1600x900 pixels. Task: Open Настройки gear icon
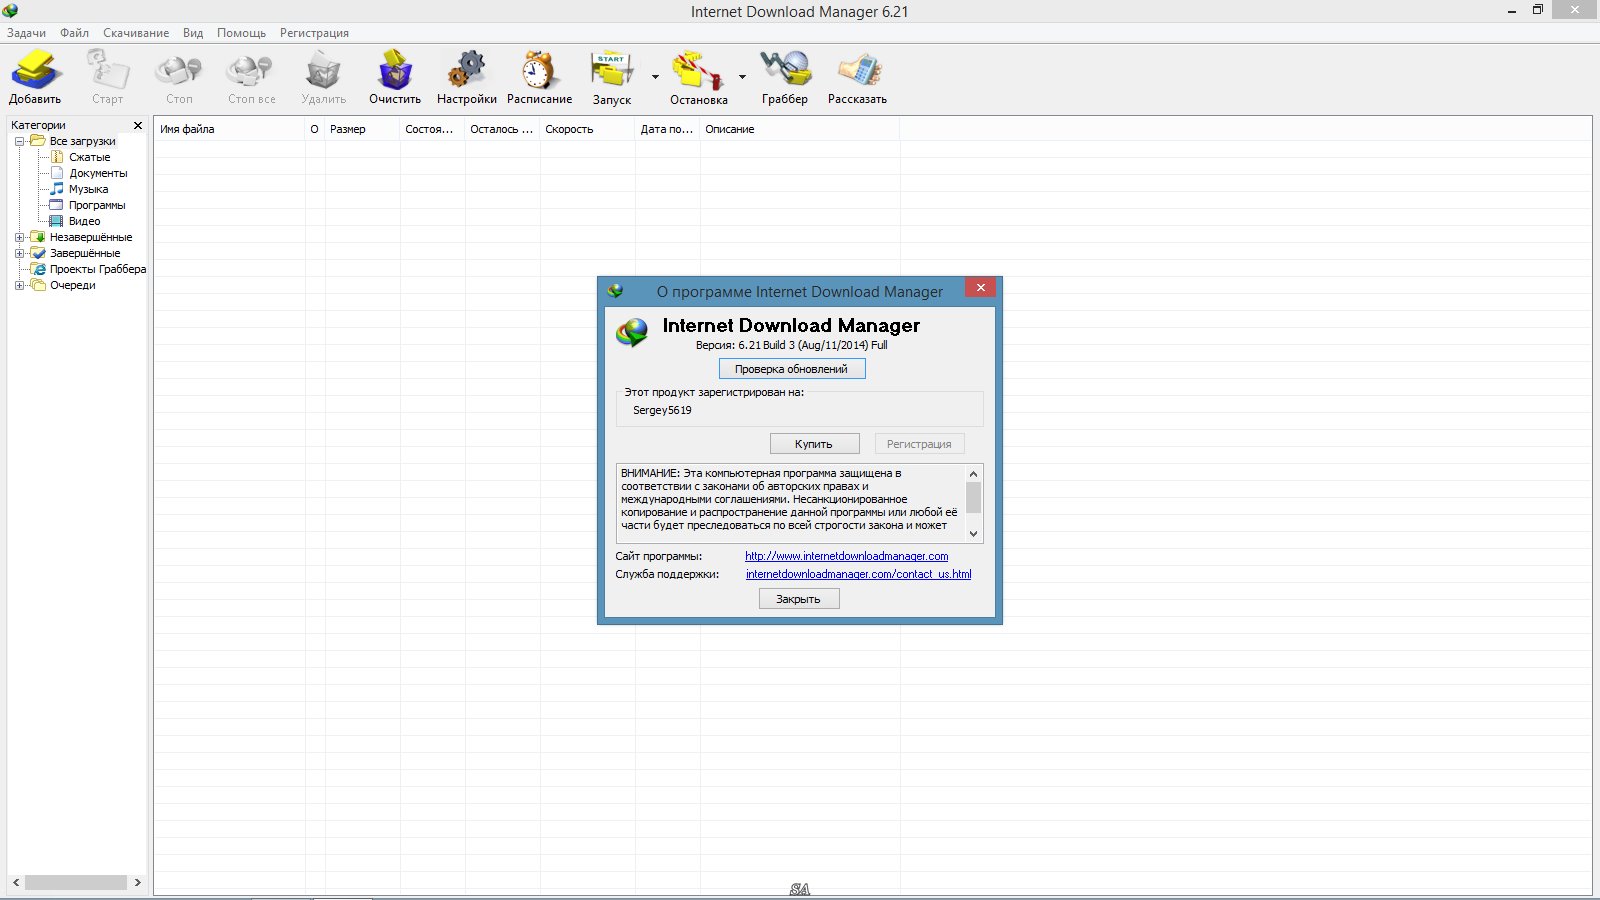coord(466,70)
